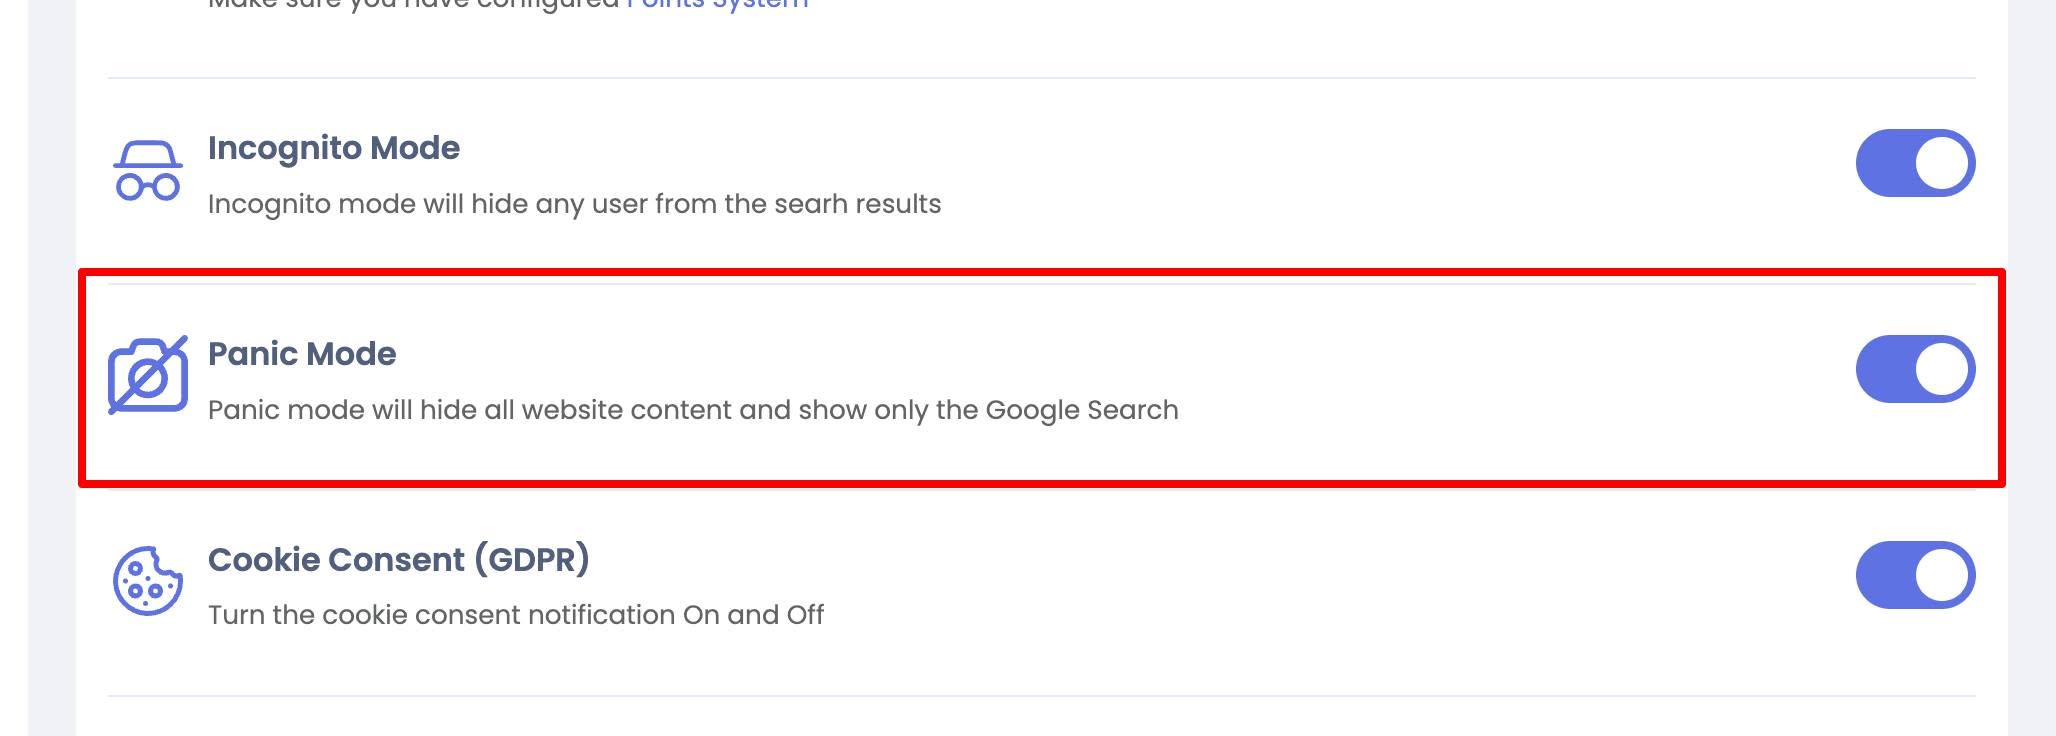Turn off the Panic Mode switch

coord(1915,369)
